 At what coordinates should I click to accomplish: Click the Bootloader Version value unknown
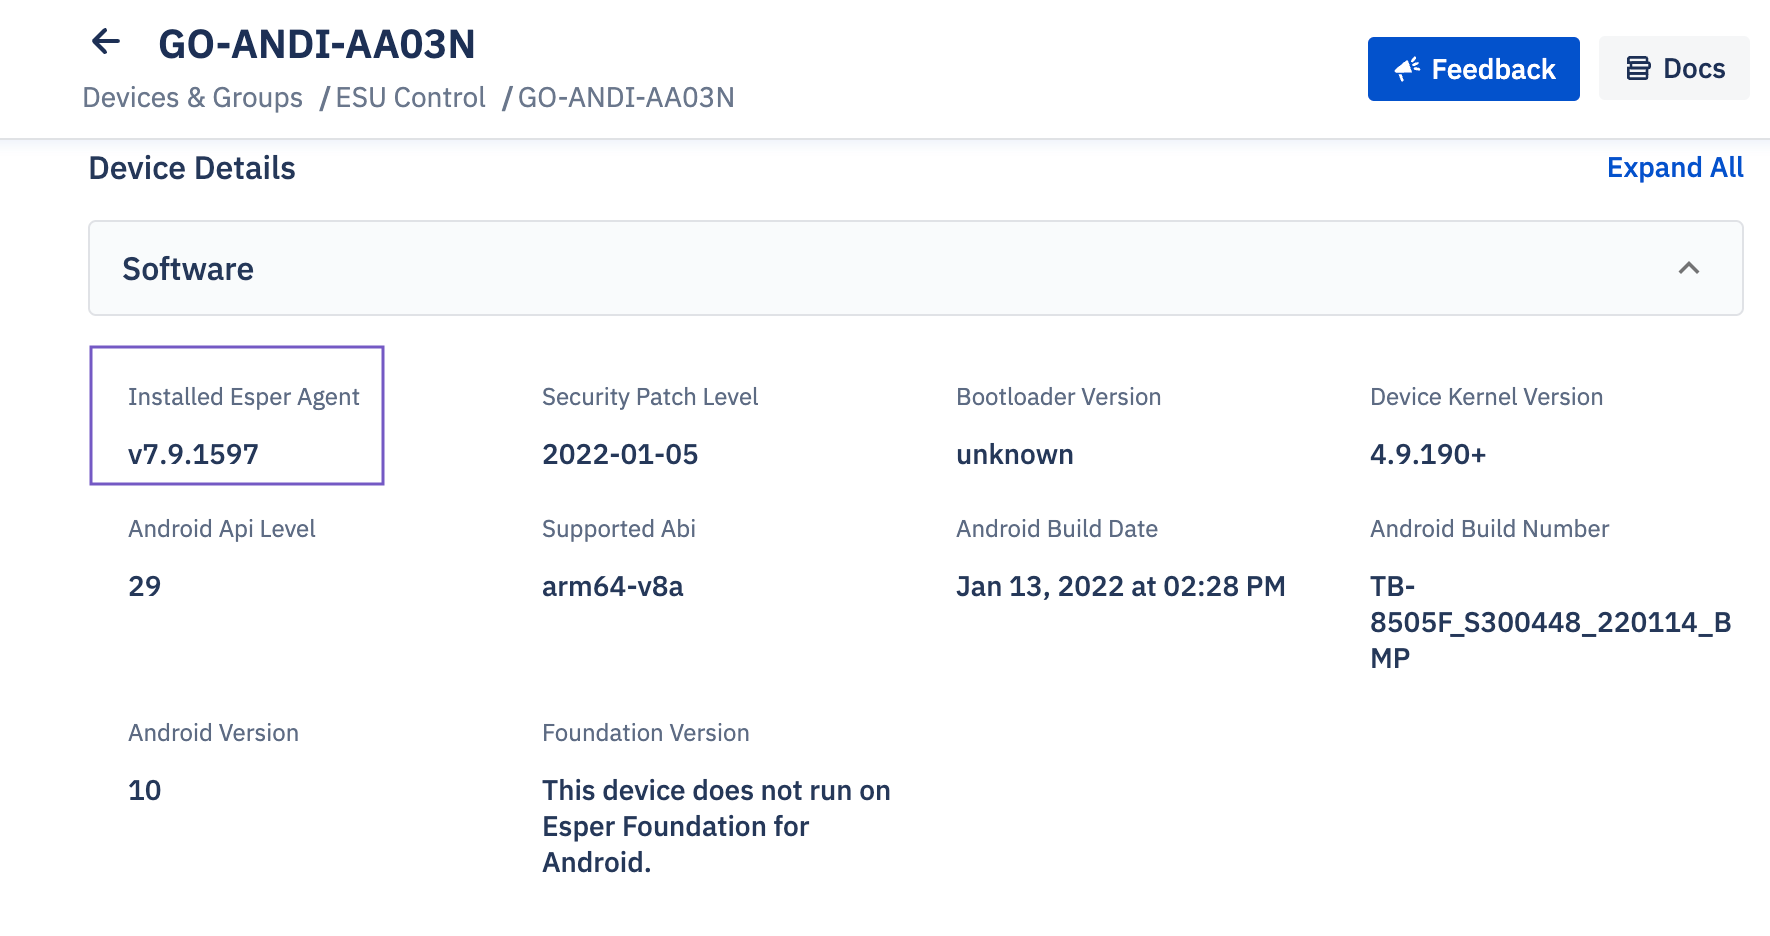(x=1014, y=454)
